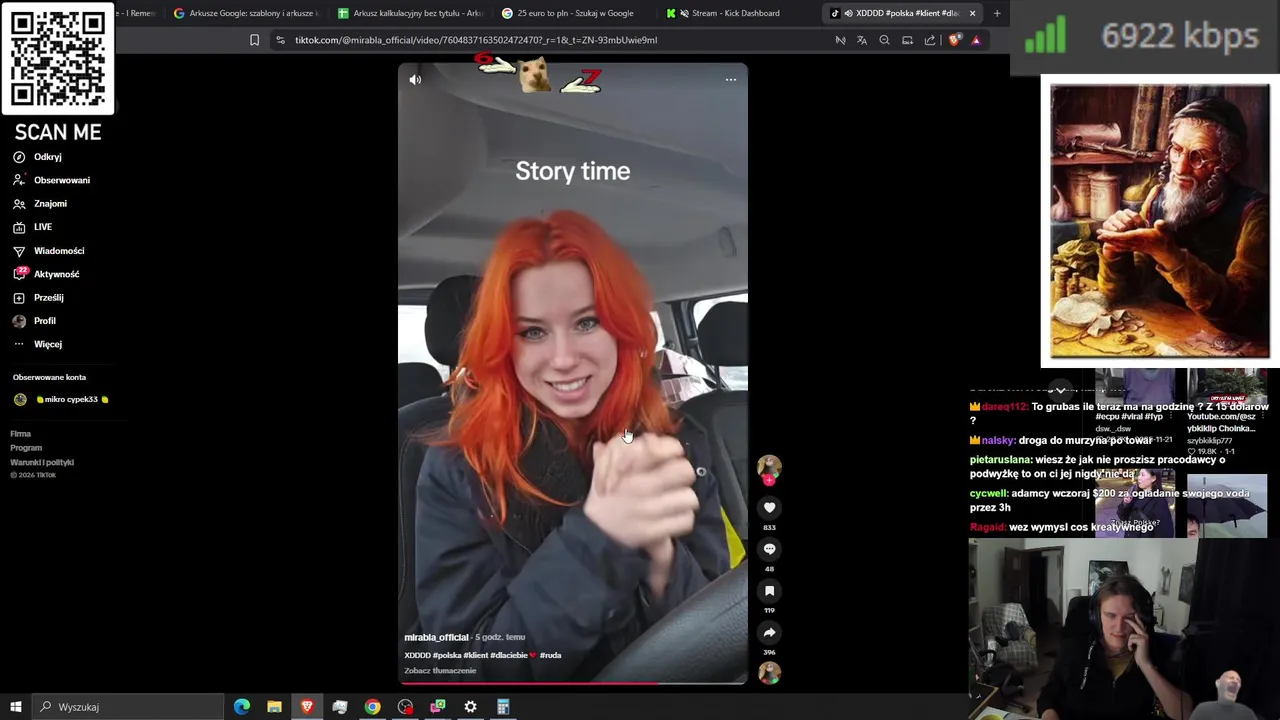Expand the Firma footer section
This screenshot has height=720, width=1280.
pos(21,434)
